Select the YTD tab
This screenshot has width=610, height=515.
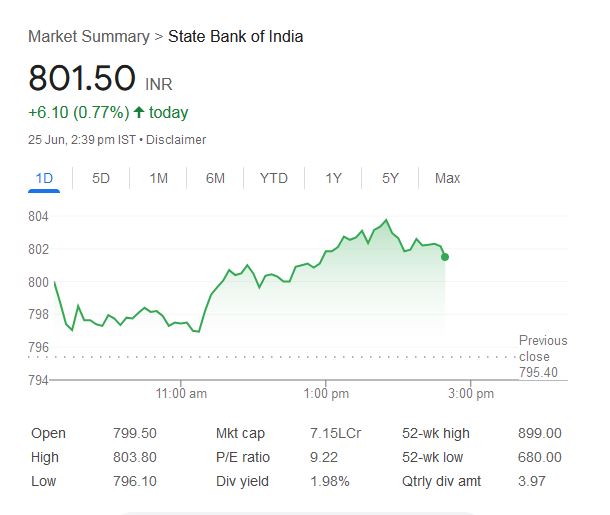coord(273,178)
